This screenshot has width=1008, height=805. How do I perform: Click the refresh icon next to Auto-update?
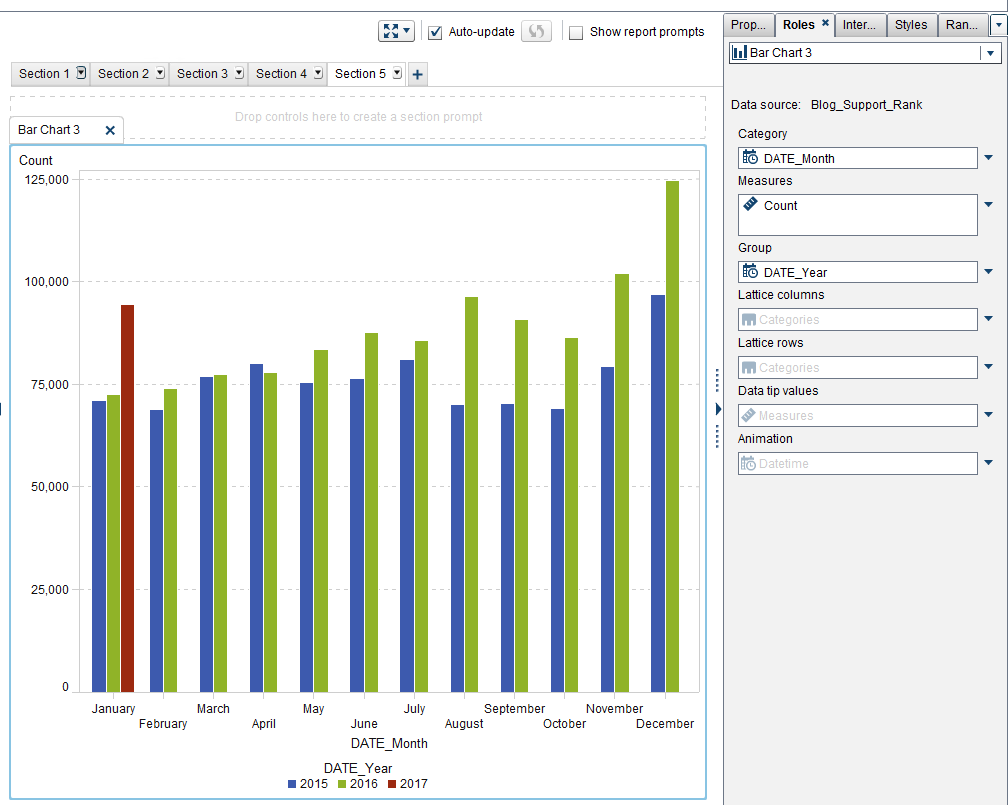tap(536, 31)
